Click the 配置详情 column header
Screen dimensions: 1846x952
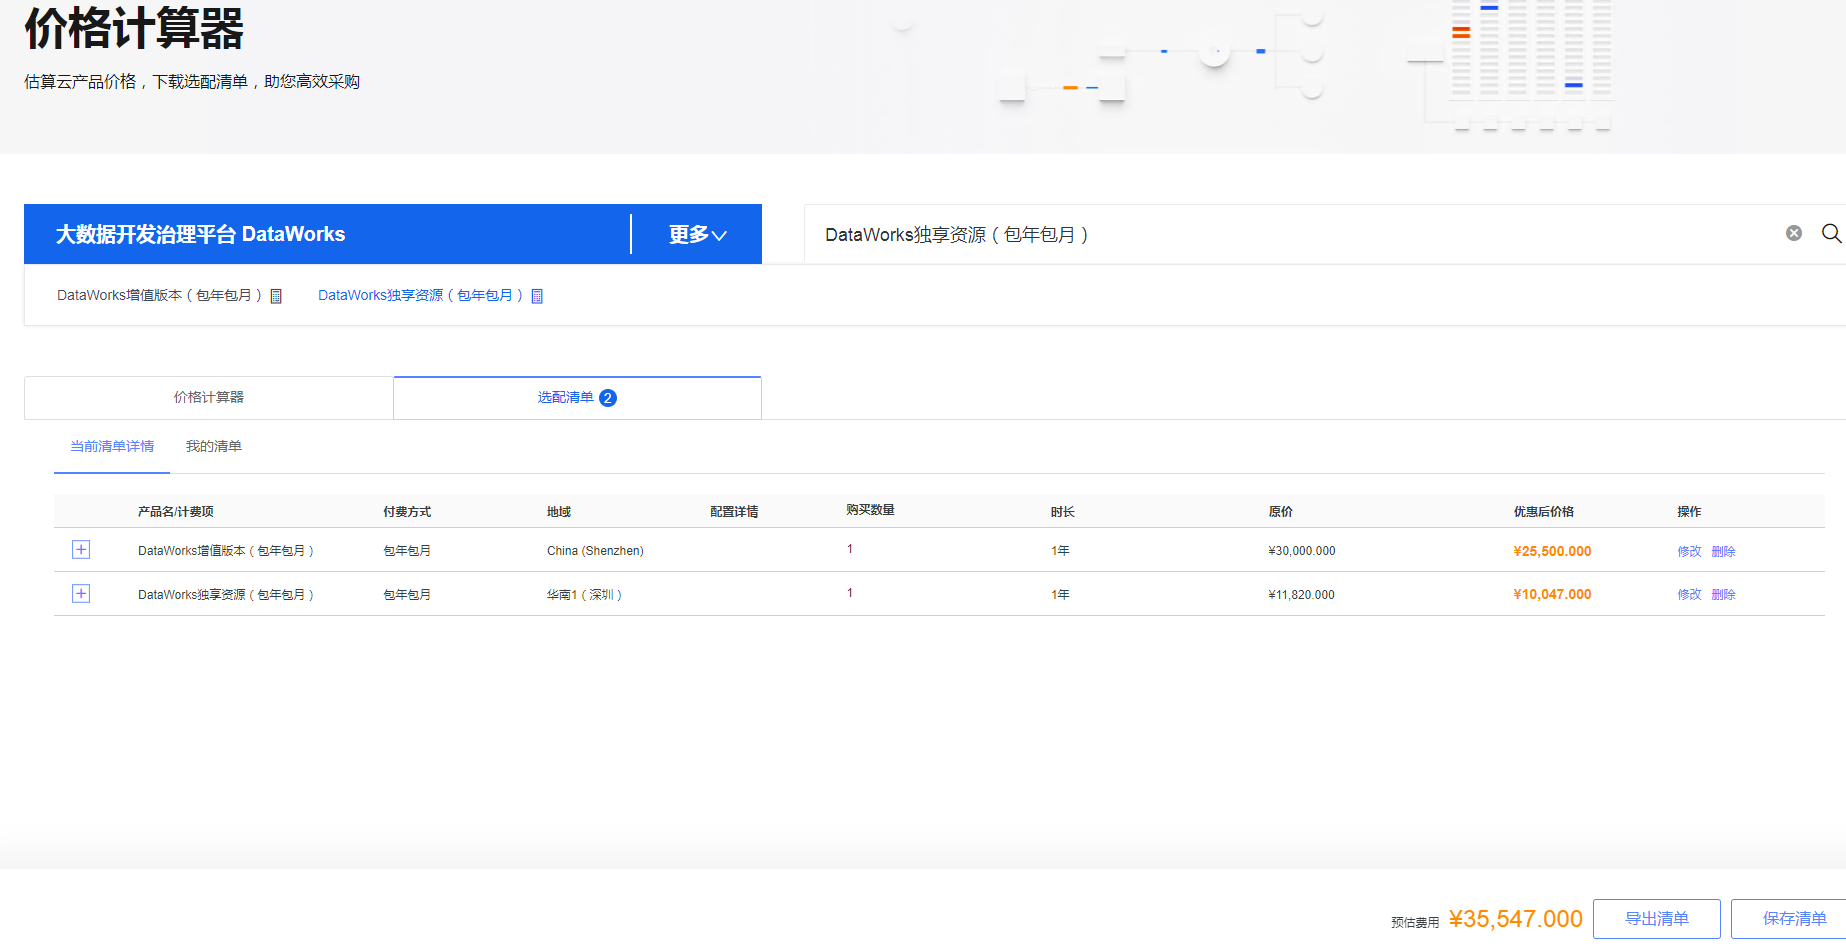[734, 511]
